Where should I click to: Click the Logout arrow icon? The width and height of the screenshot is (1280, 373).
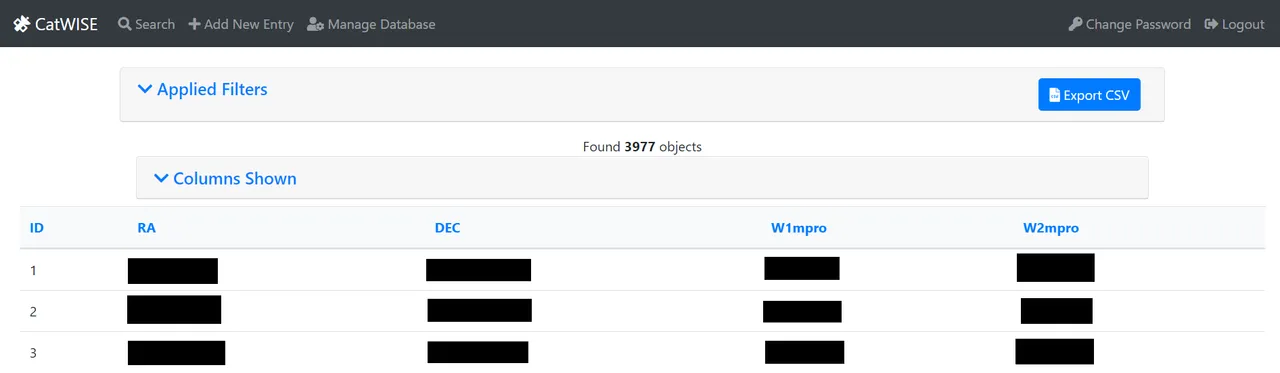1211,24
